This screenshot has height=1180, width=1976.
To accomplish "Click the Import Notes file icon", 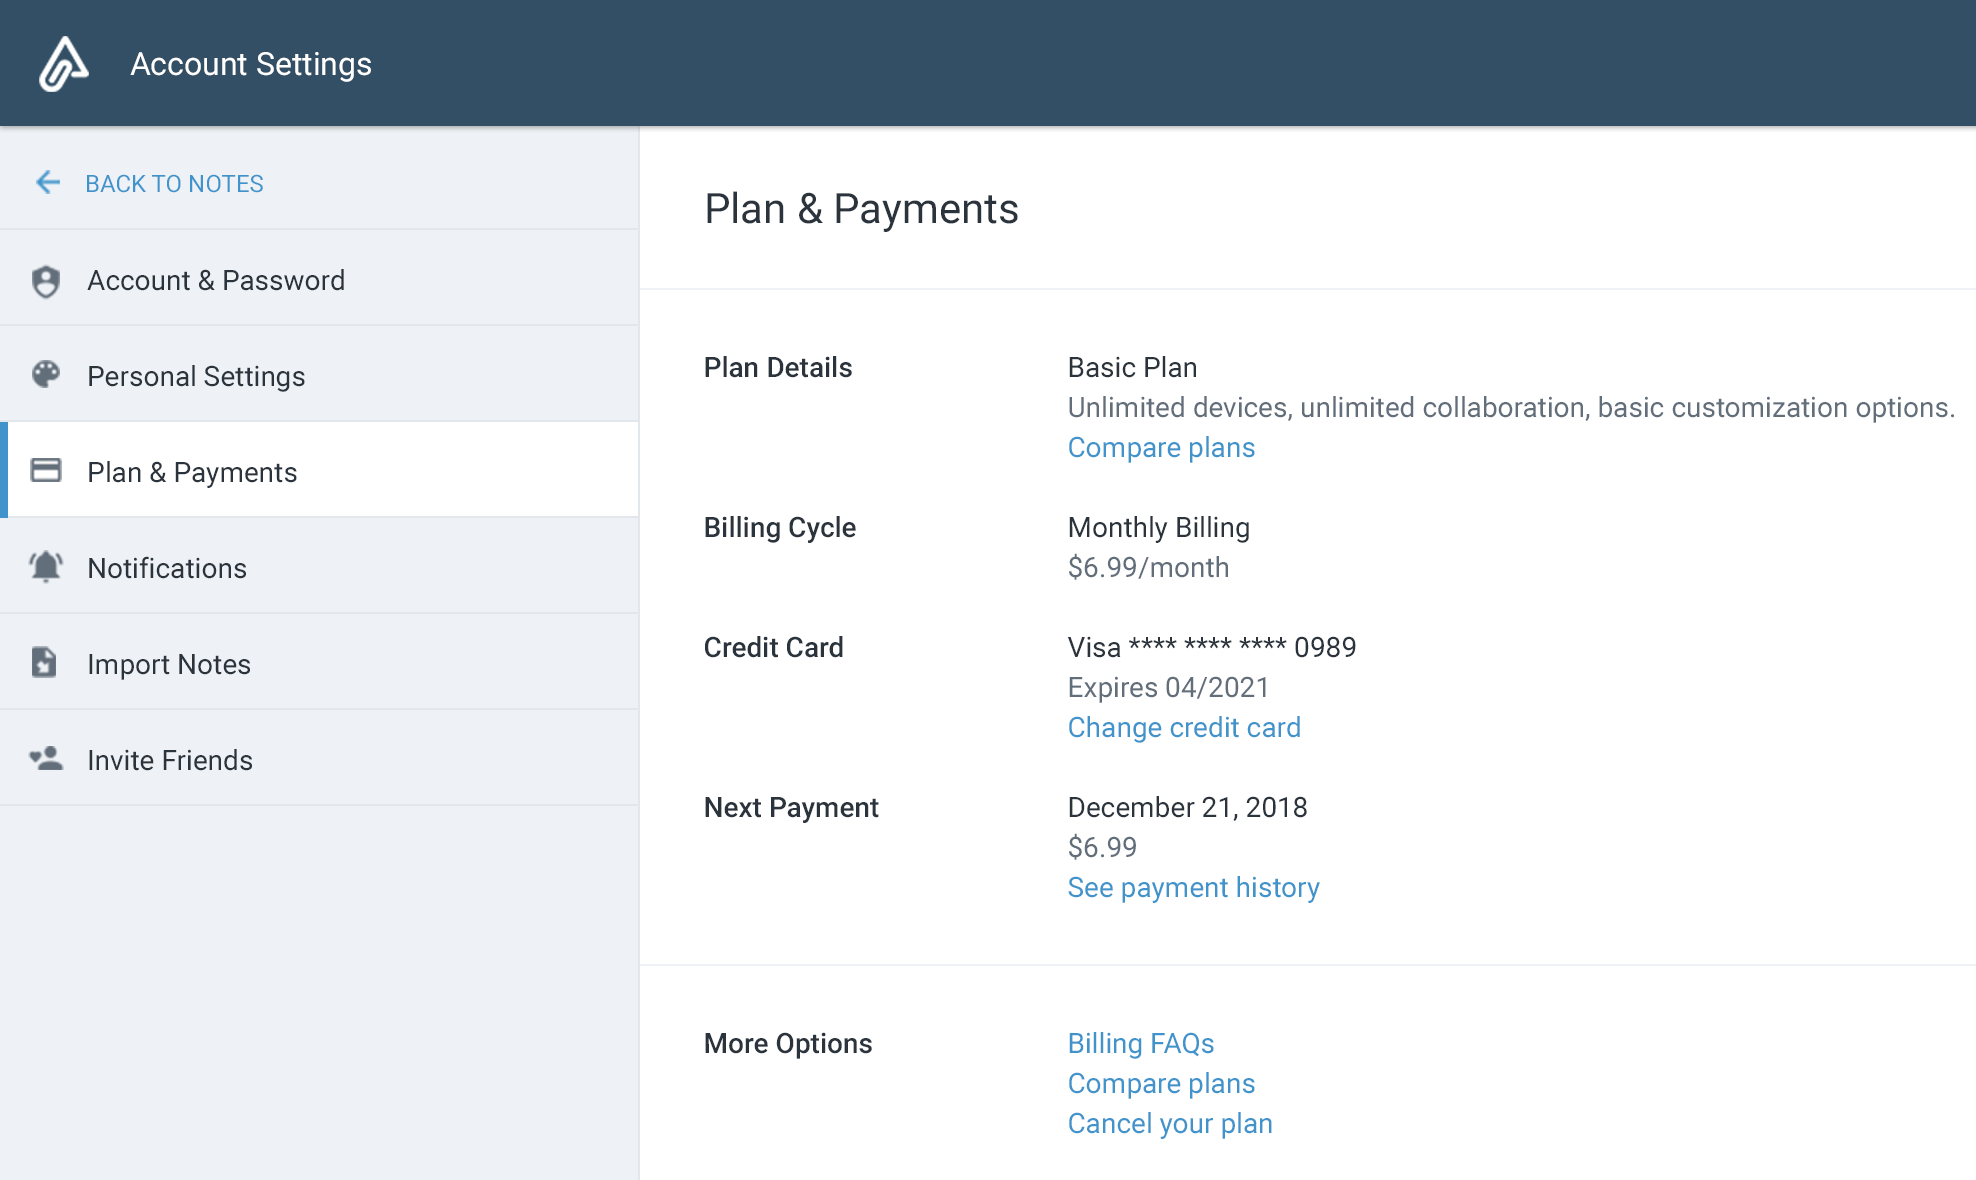I will pos(44,662).
